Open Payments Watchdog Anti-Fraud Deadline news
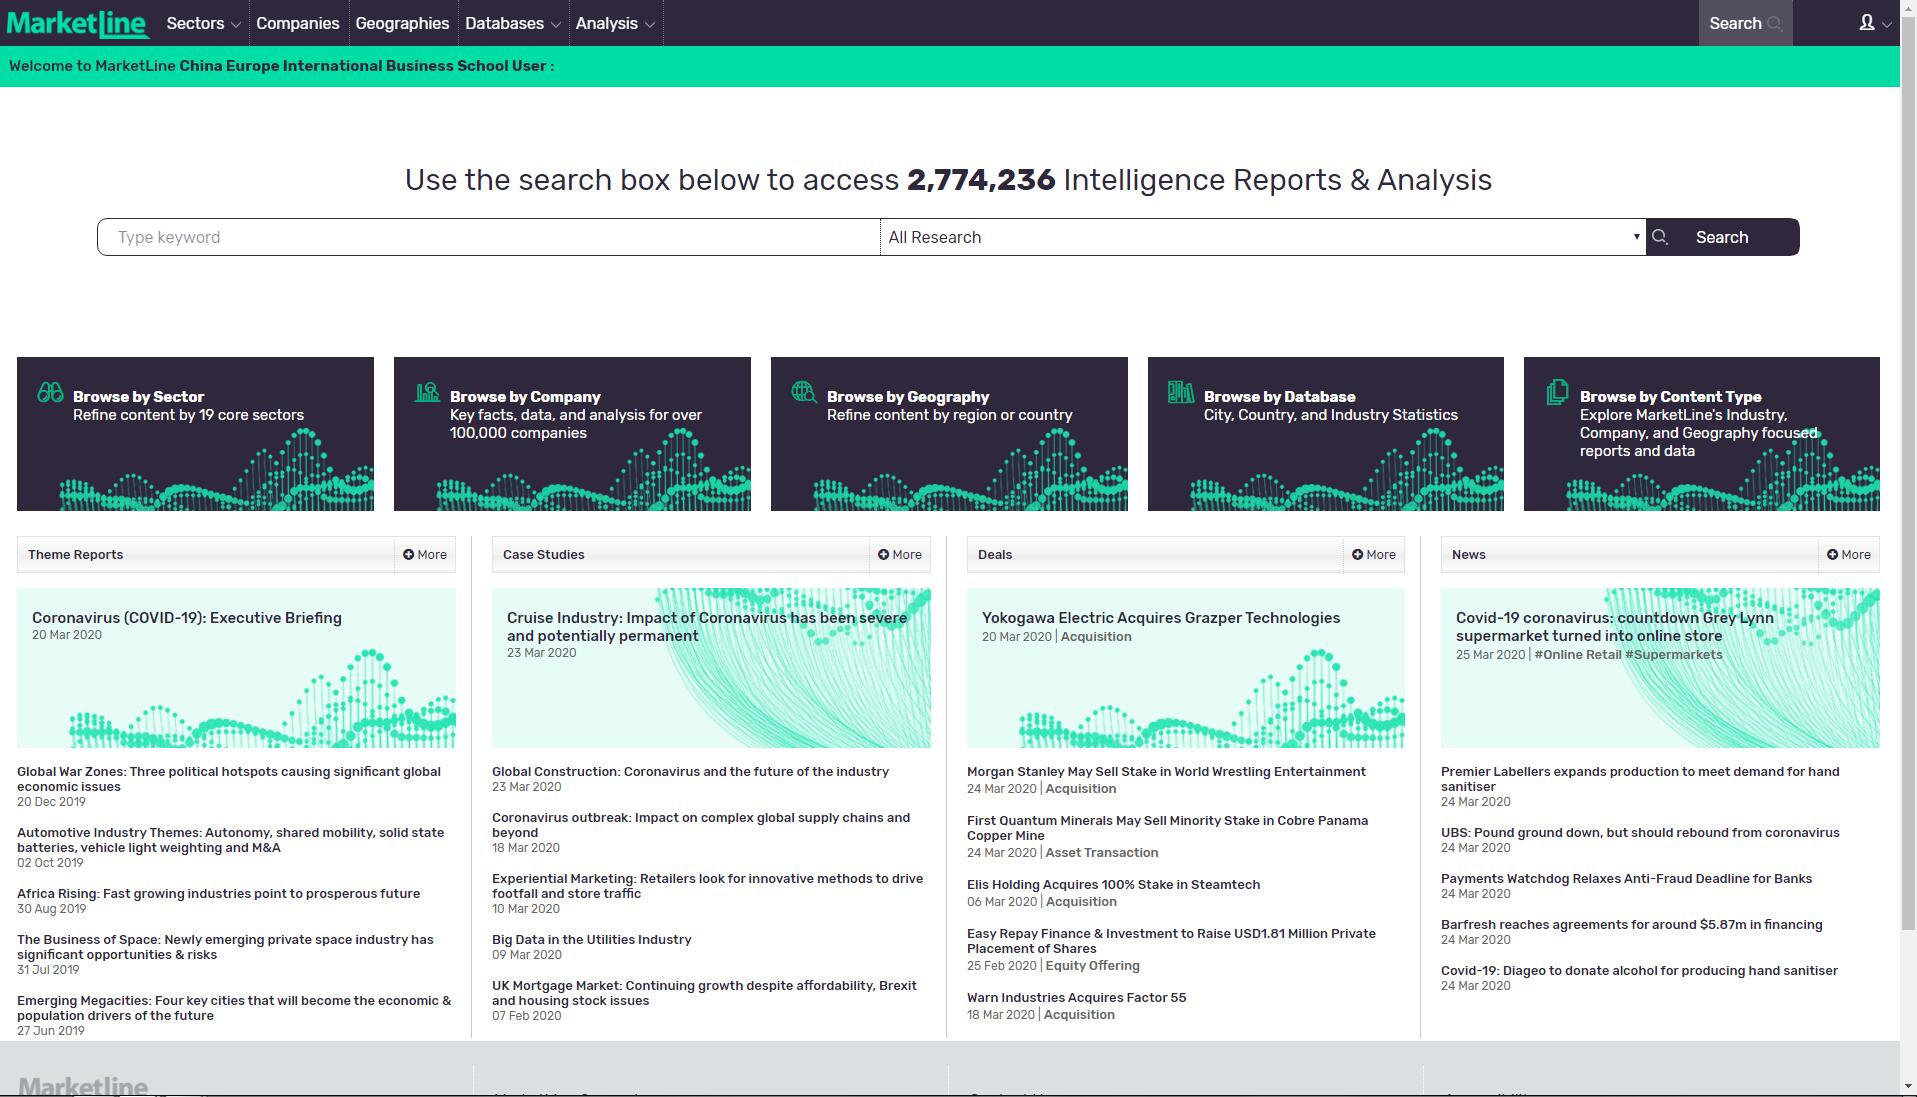The height and width of the screenshot is (1097, 1917). tap(1627, 879)
